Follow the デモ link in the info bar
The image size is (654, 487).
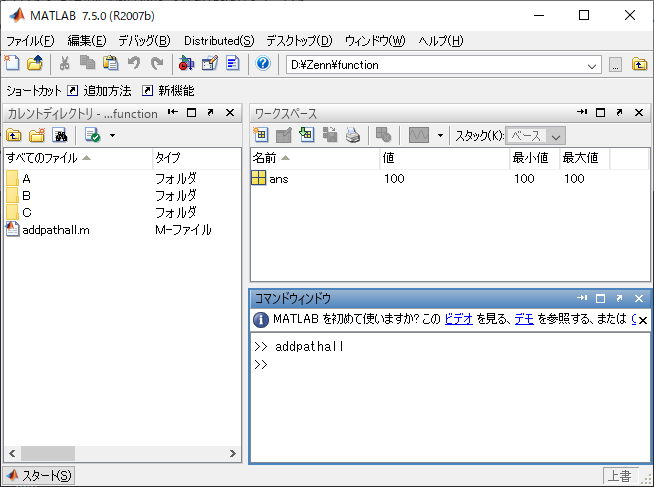pos(524,319)
